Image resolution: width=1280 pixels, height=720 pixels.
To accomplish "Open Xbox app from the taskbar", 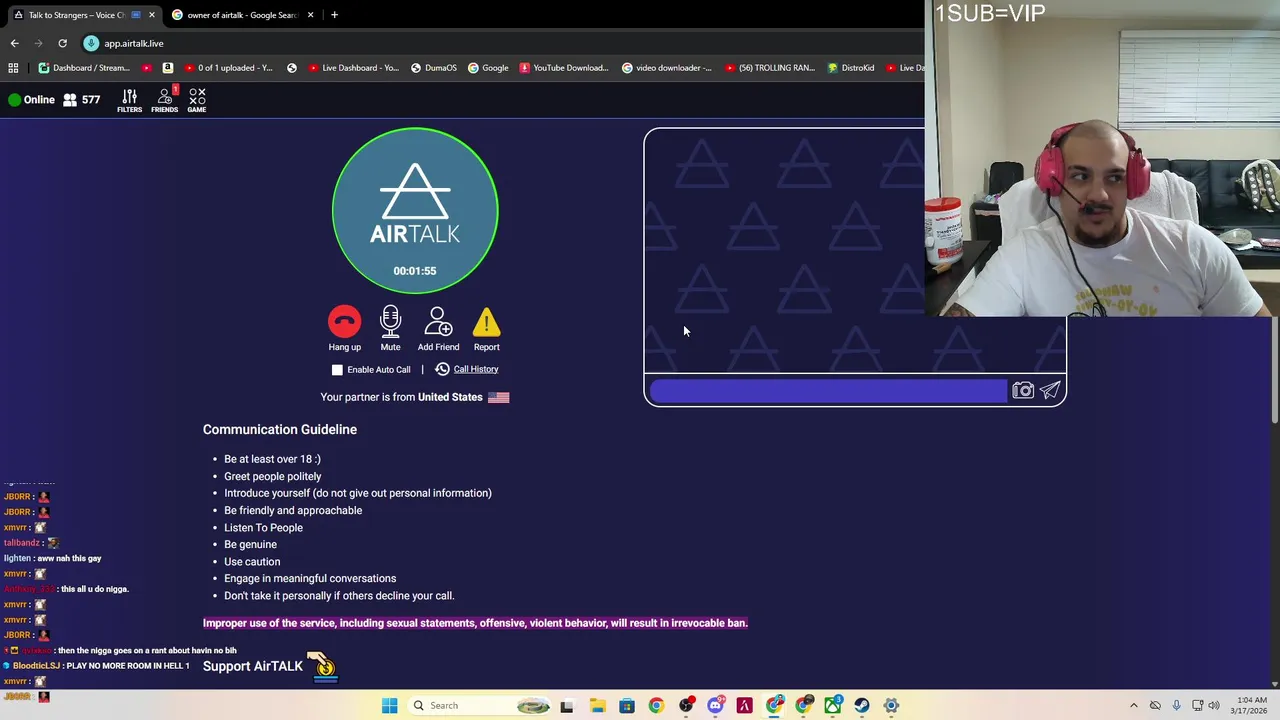I will tap(832, 706).
